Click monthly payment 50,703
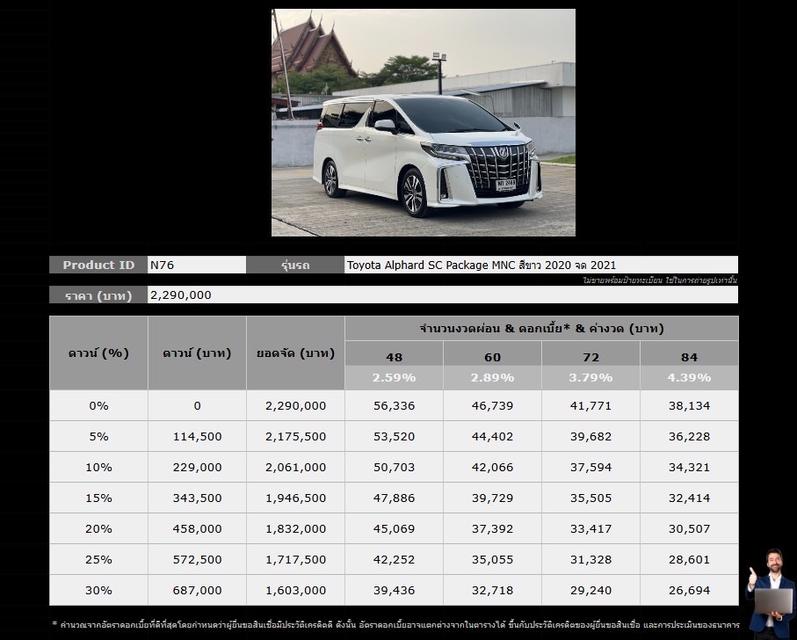The image size is (797, 640). pyautogui.click(x=394, y=467)
